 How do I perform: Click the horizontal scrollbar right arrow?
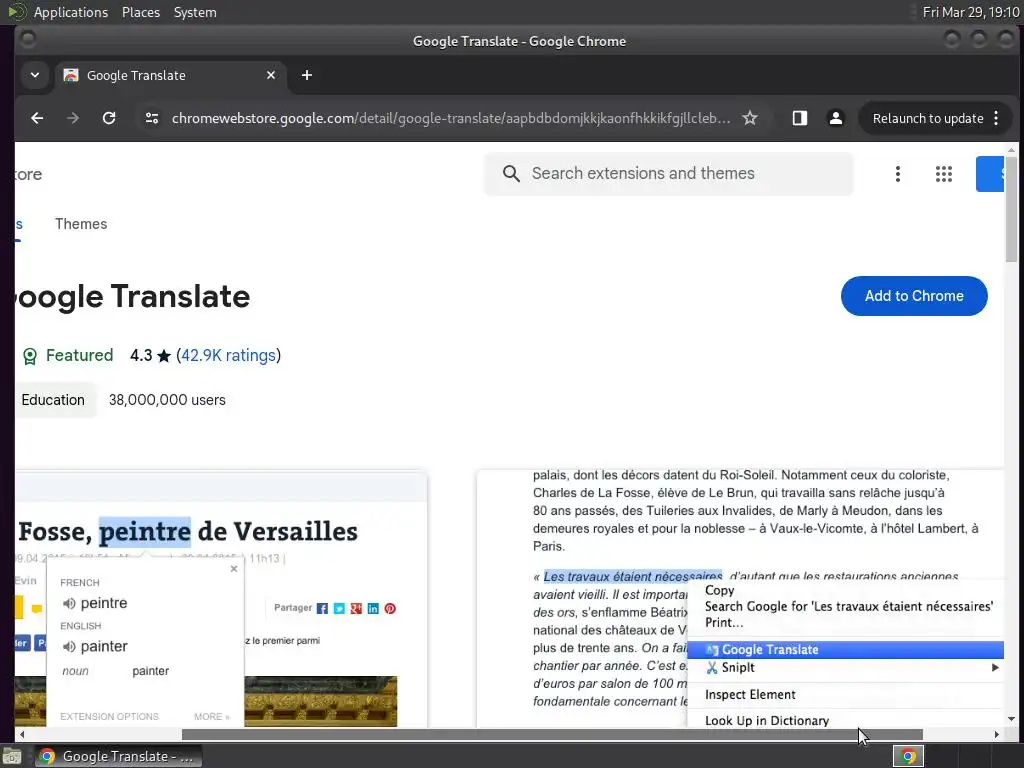997,734
